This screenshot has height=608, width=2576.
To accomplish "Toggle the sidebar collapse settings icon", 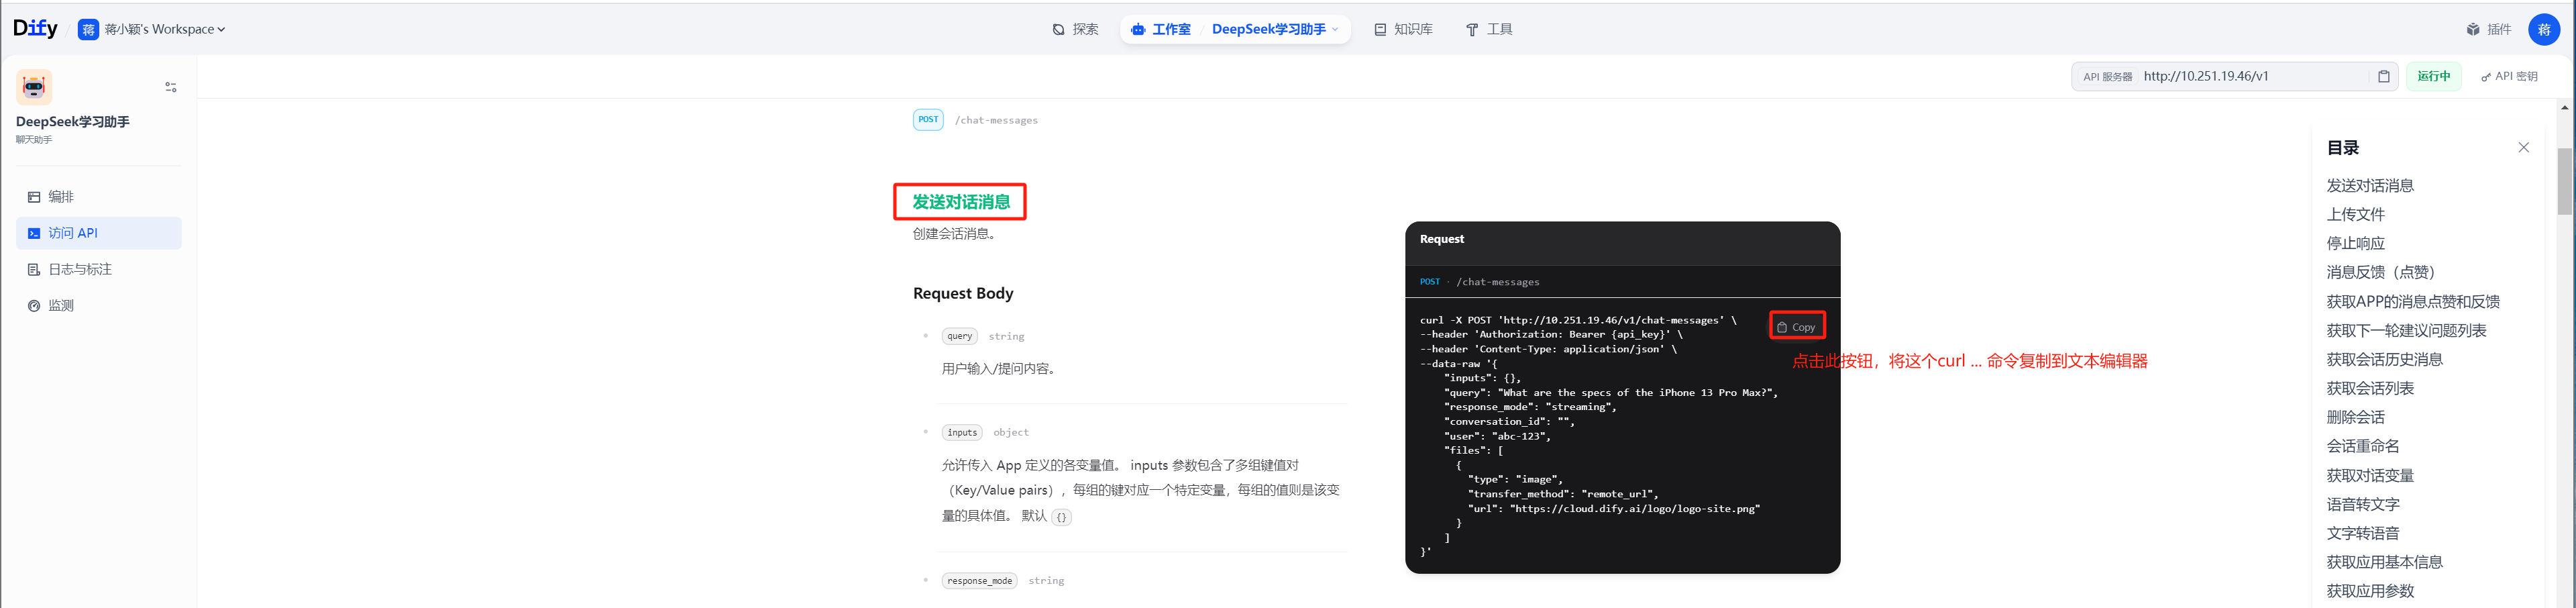I will click(171, 87).
